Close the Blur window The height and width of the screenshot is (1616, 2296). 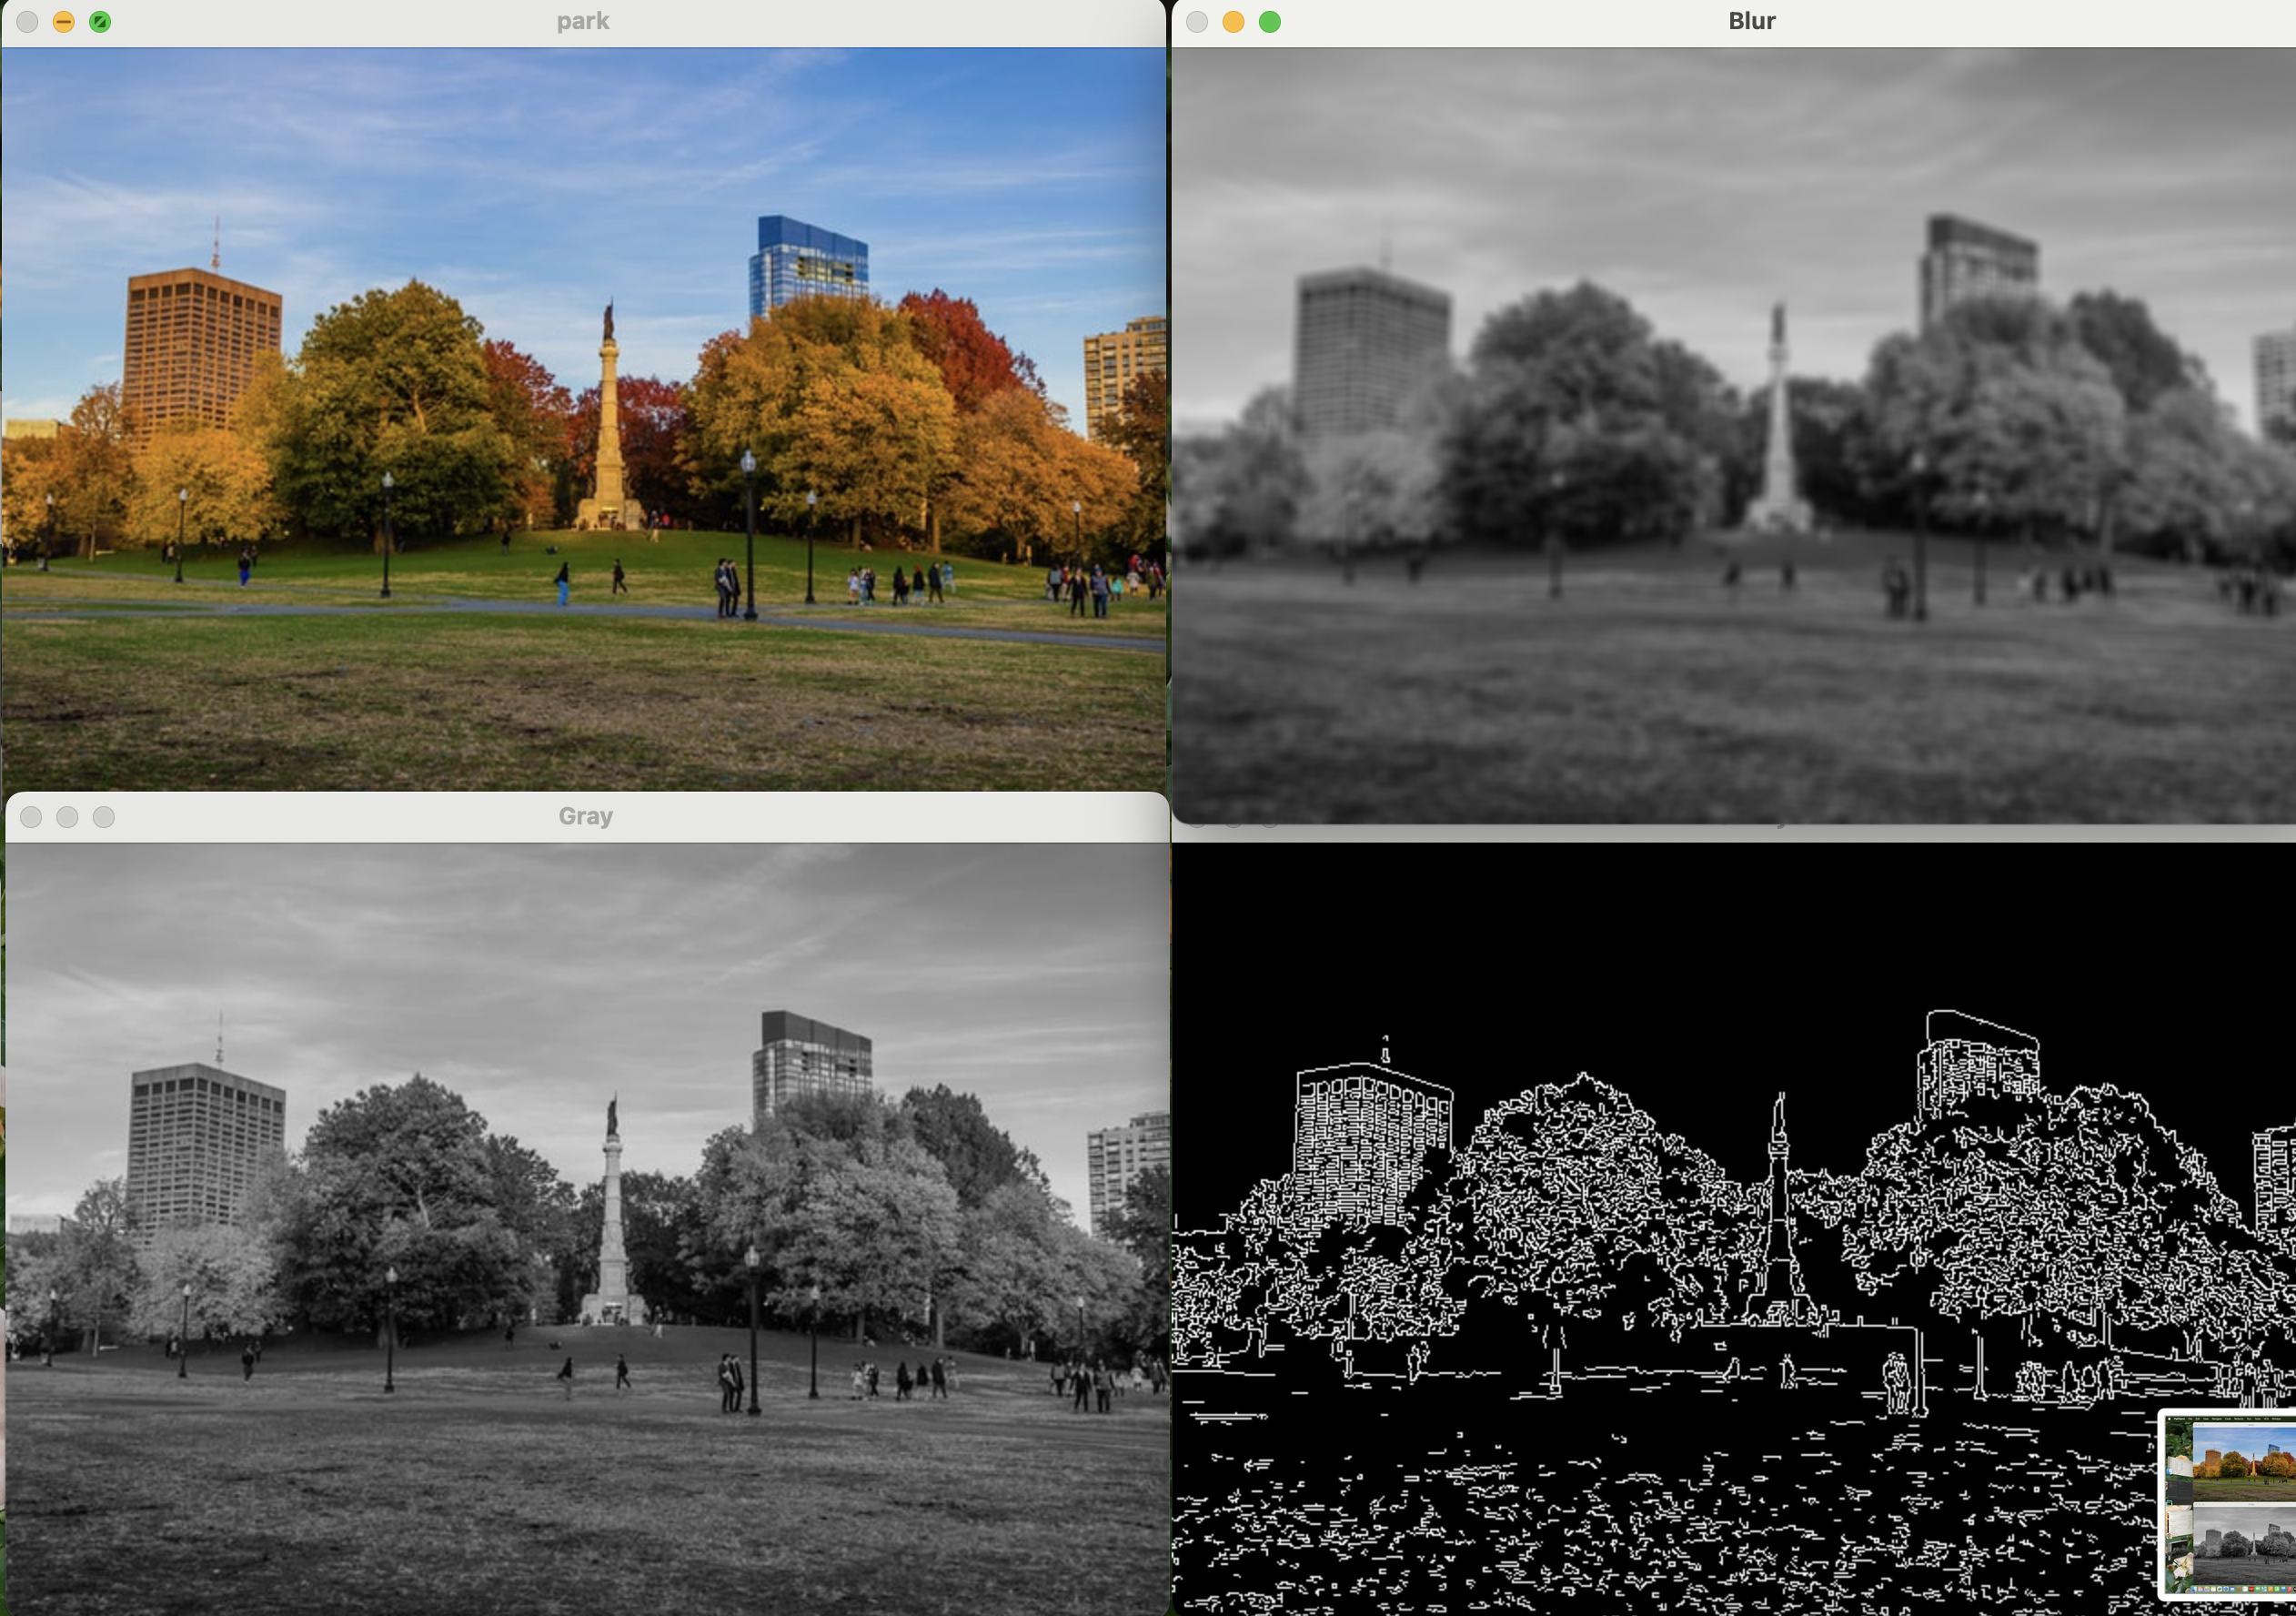1197,22
